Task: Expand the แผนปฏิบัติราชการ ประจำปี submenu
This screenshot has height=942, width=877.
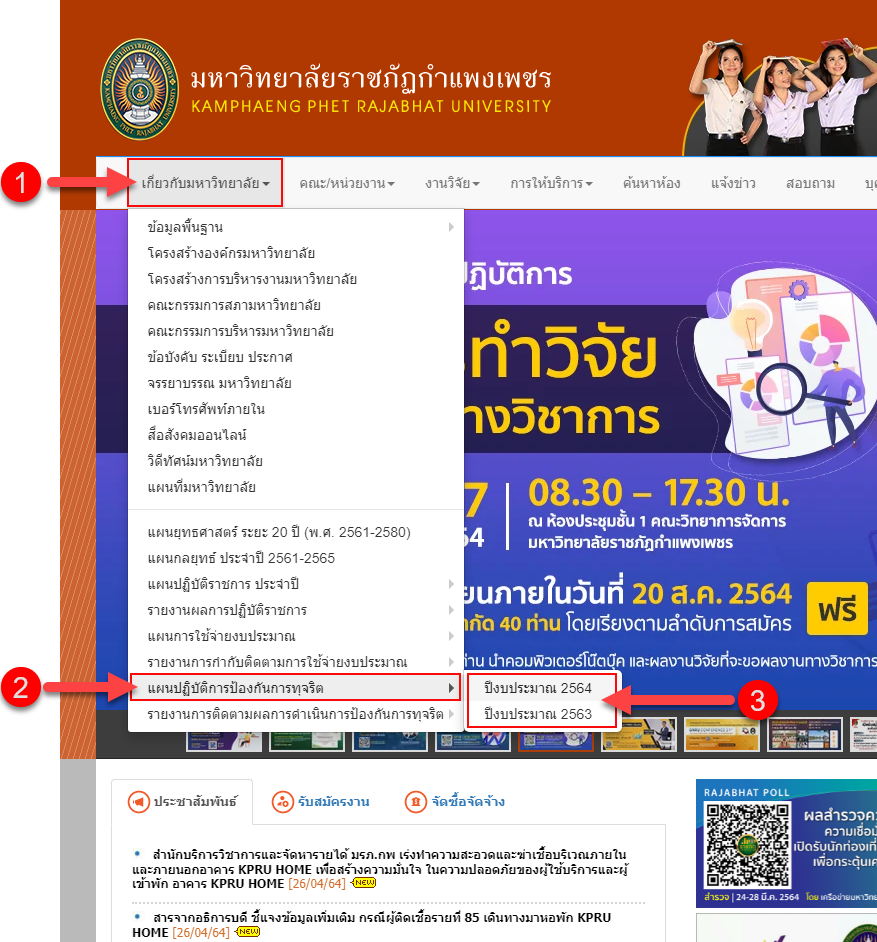Action: pyautogui.click(x=296, y=584)
